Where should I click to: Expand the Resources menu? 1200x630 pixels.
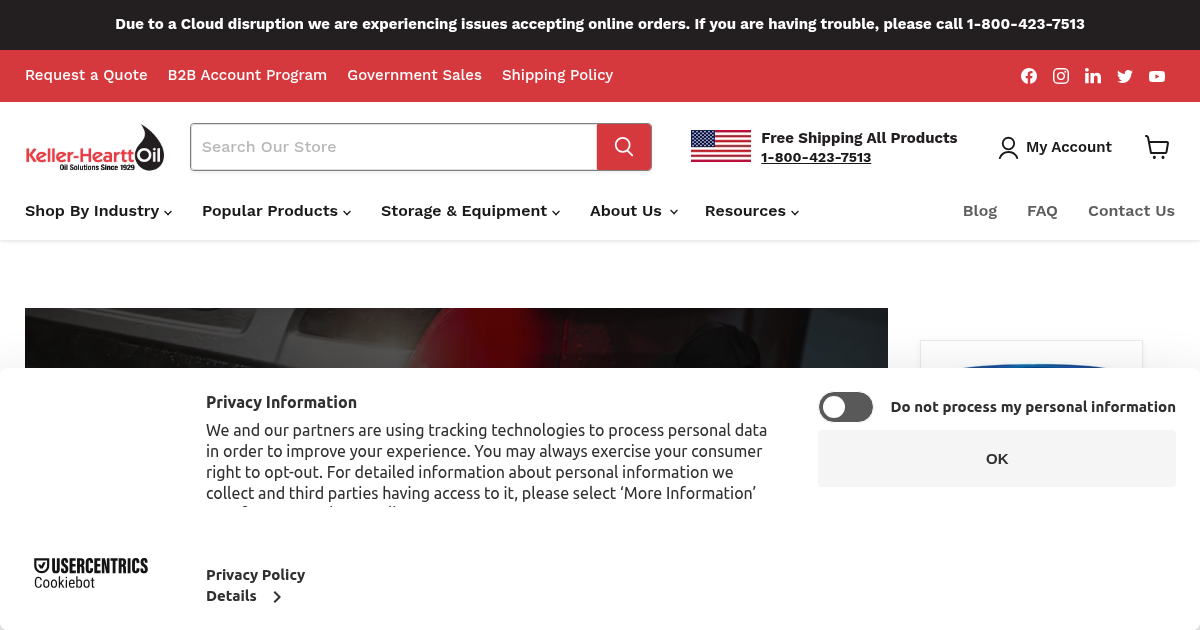pos(752,211)
